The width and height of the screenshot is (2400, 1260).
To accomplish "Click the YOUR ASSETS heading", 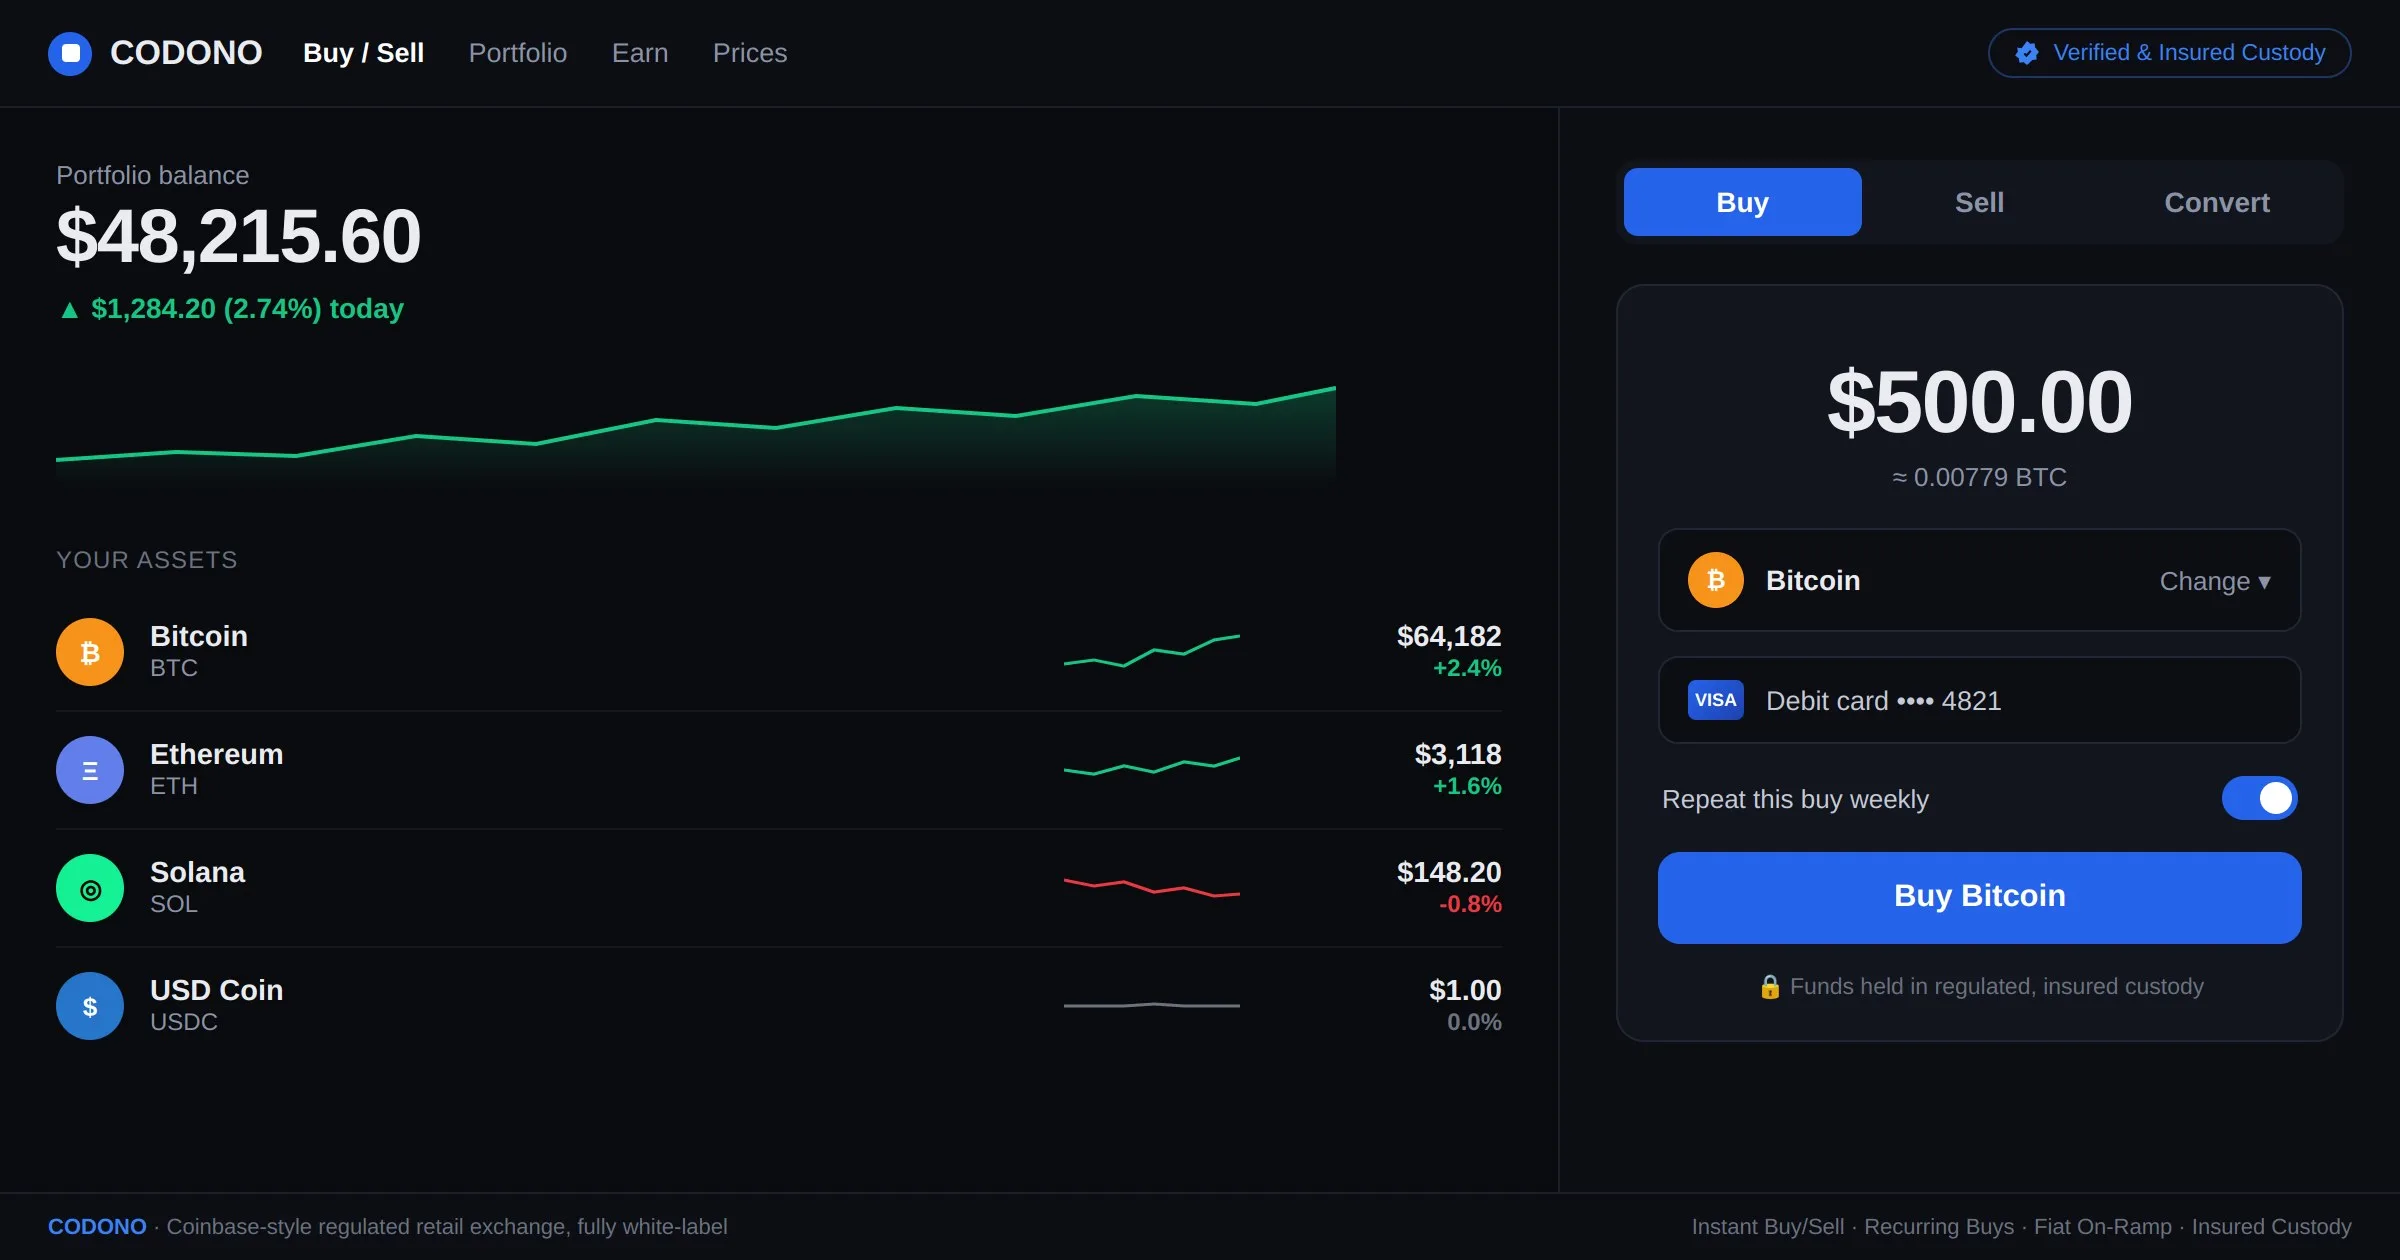I will (147, 560).
